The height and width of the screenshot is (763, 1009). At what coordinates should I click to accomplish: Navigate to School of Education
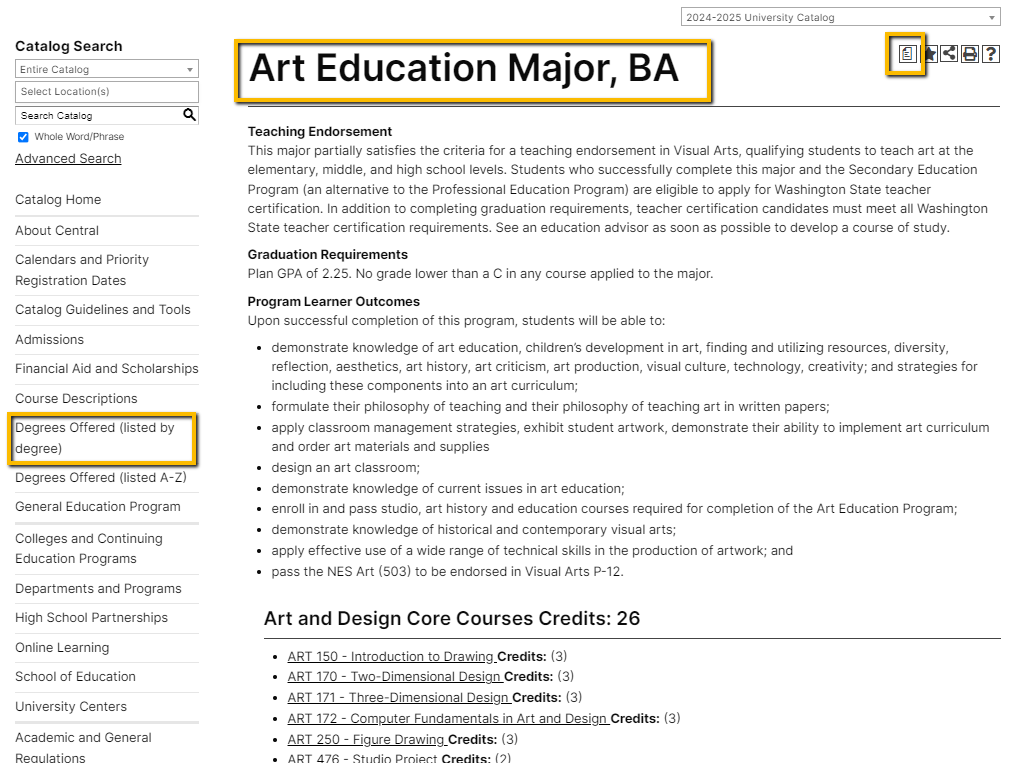point(75,677)
